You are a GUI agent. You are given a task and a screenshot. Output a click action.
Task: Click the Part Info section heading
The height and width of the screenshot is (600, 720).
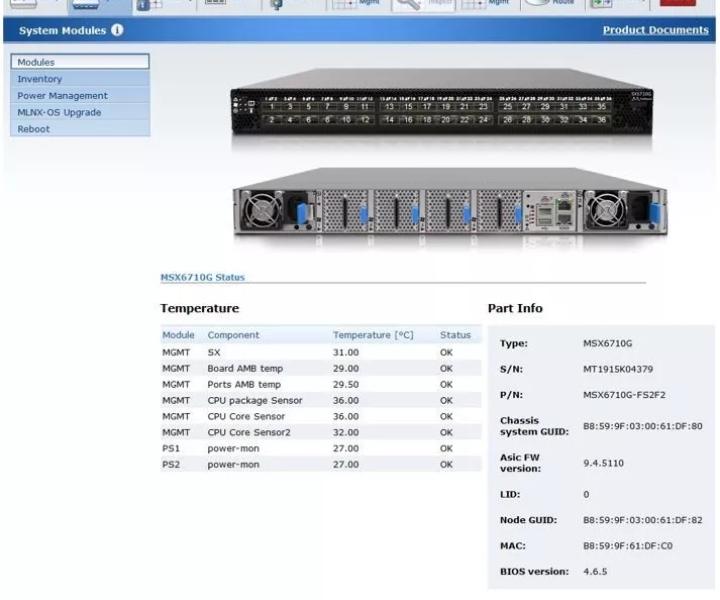pos(515,308)
